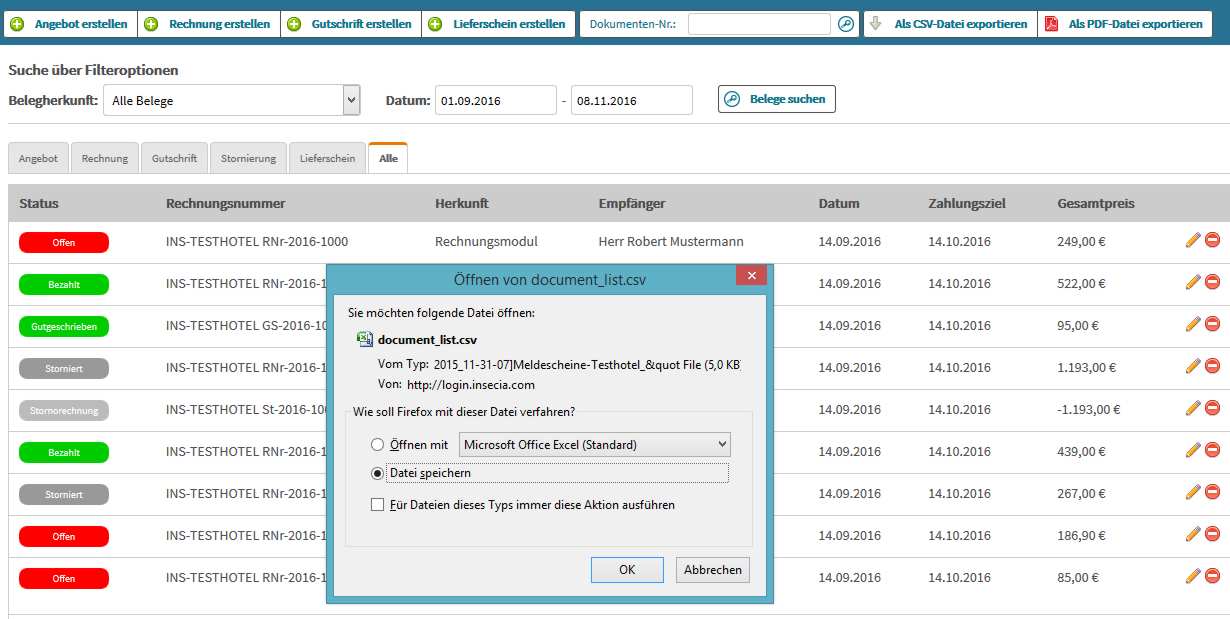Switch to the Angebot tab
Image resolution: width=1230 pixels, height=619 pixels.
pyautogui.click(x=38, y=158)
